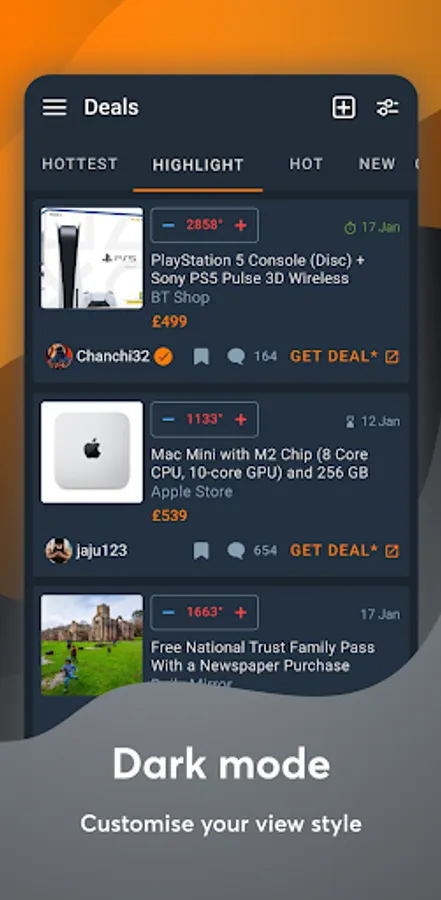Bookmark the Mac Mini deal
Image resolution: width=441 pixels, height=900 pixels.
tap(200, 551)
